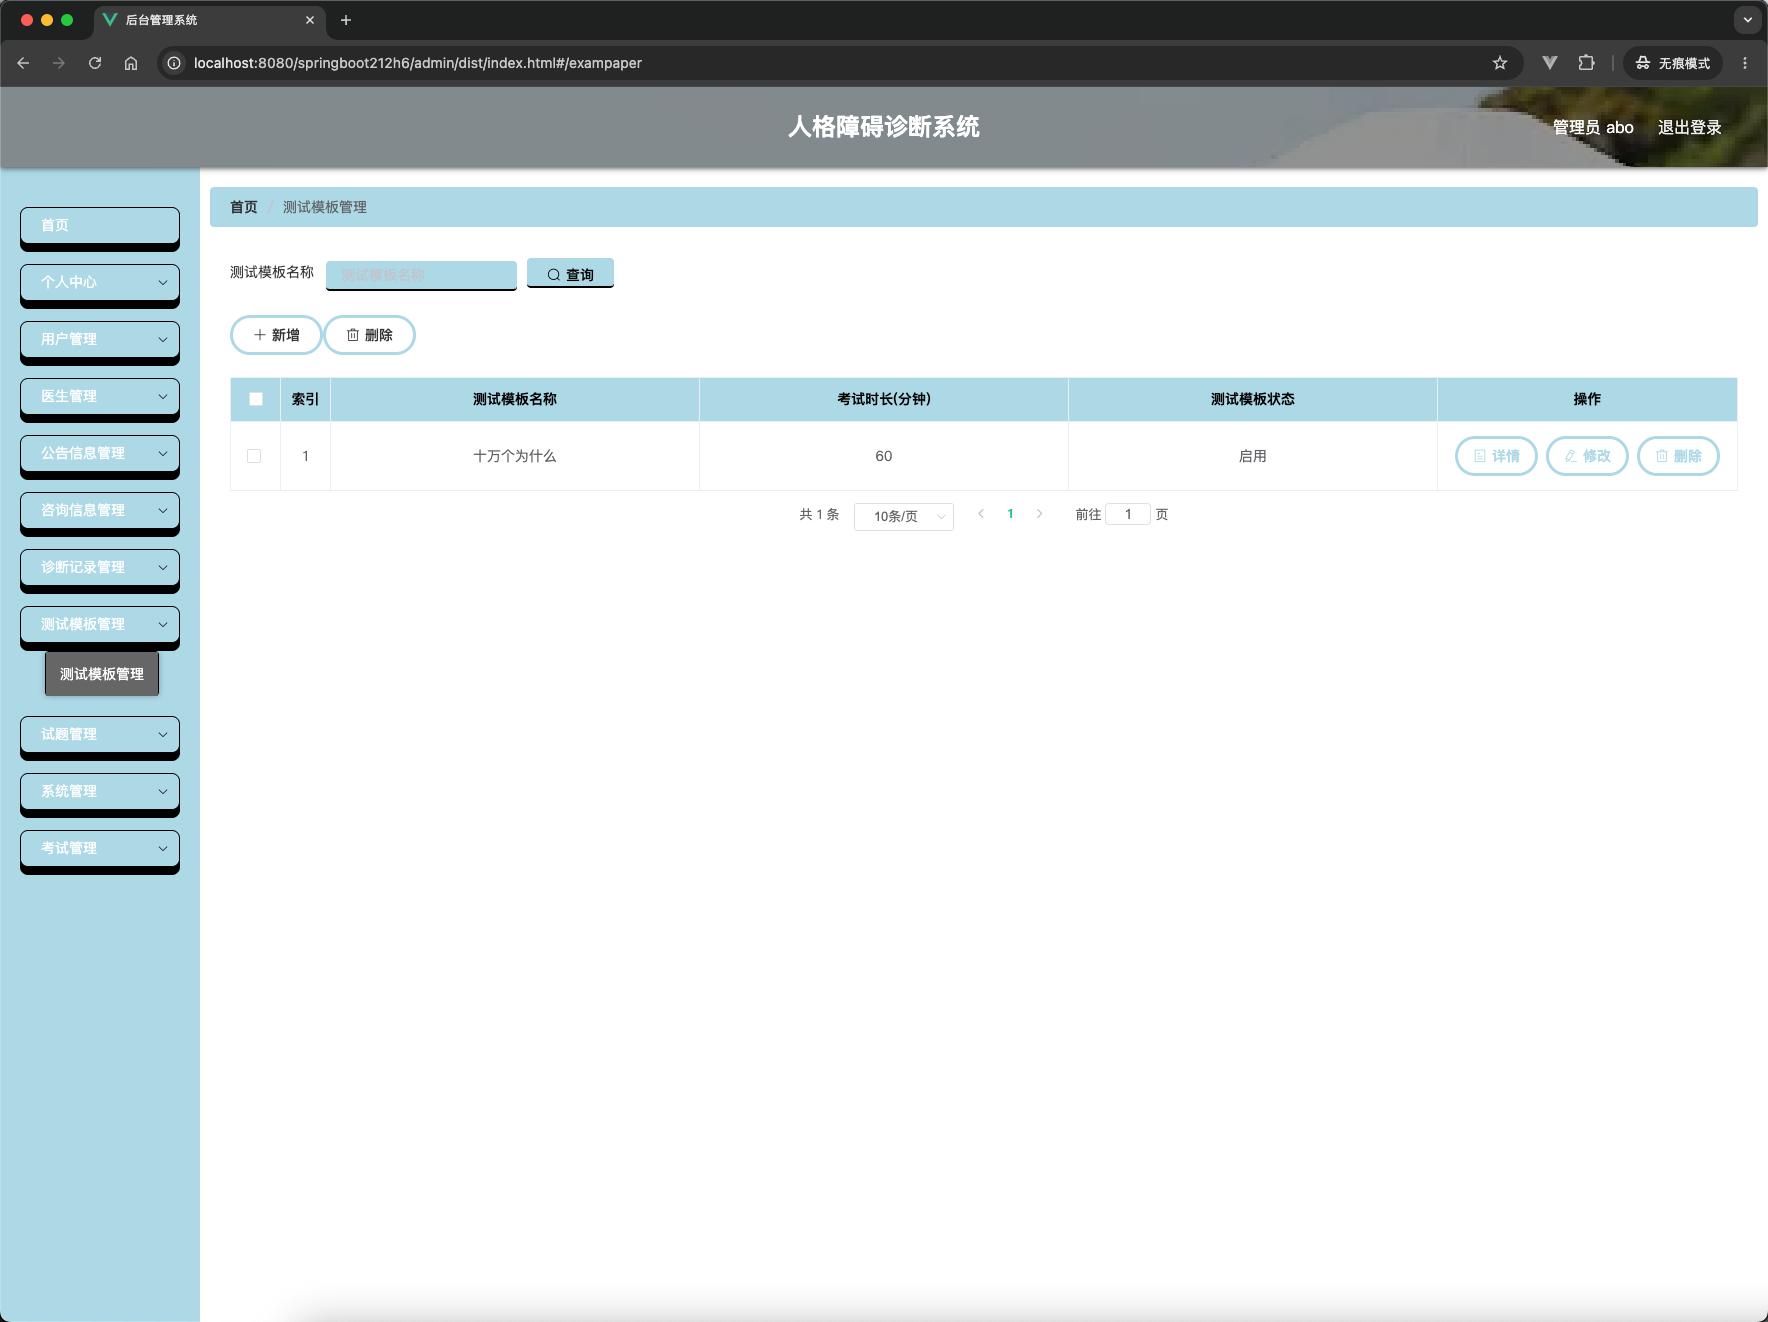Click the 新增 add button

[x=276, y=335]
